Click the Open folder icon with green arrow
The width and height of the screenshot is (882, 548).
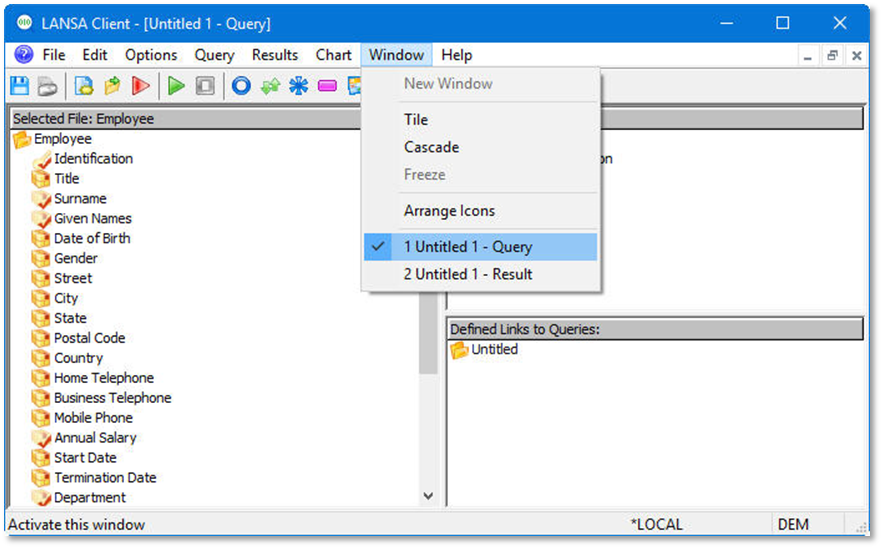click(112, 86)
